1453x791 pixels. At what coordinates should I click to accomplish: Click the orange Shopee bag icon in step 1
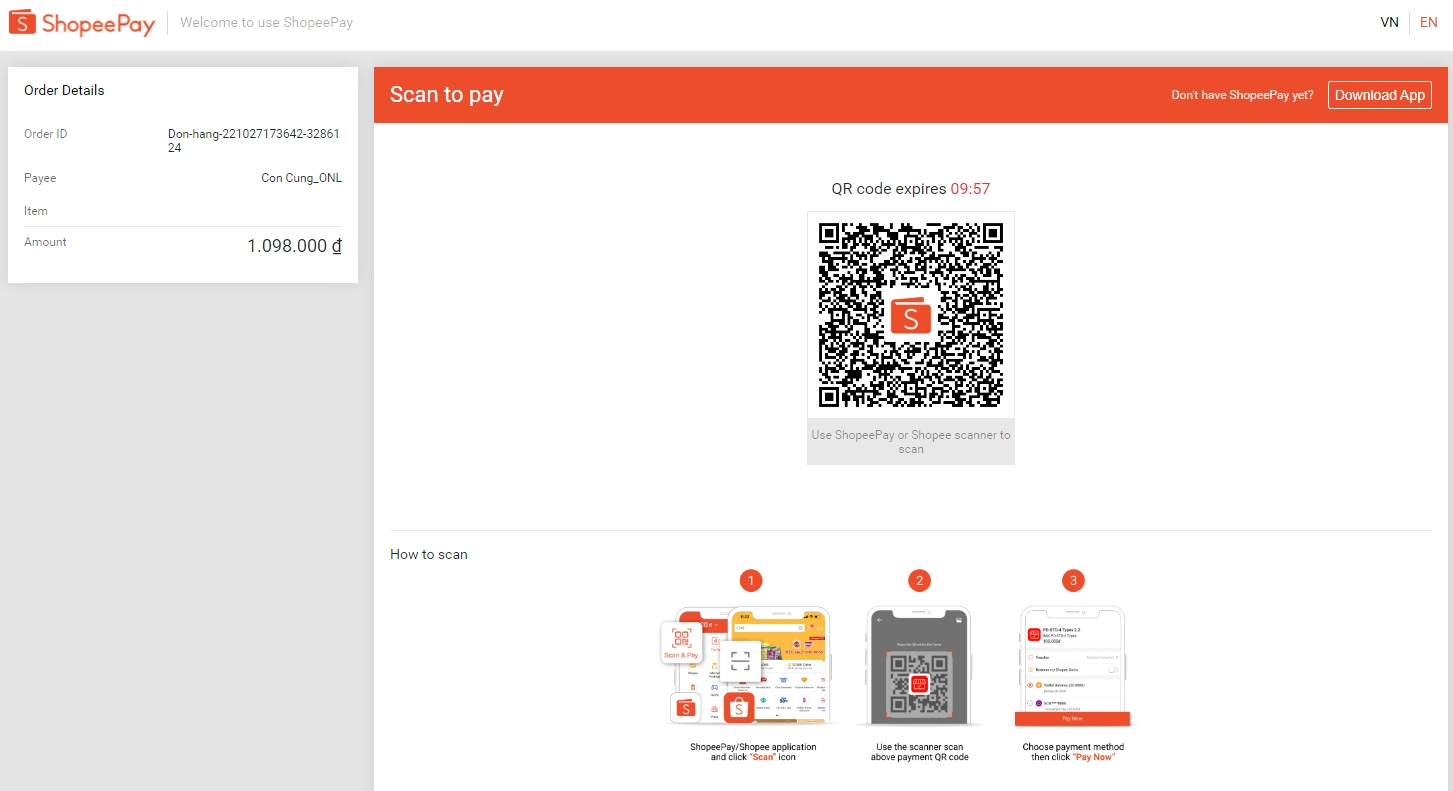pyautogui.click(x=739, y=708)
